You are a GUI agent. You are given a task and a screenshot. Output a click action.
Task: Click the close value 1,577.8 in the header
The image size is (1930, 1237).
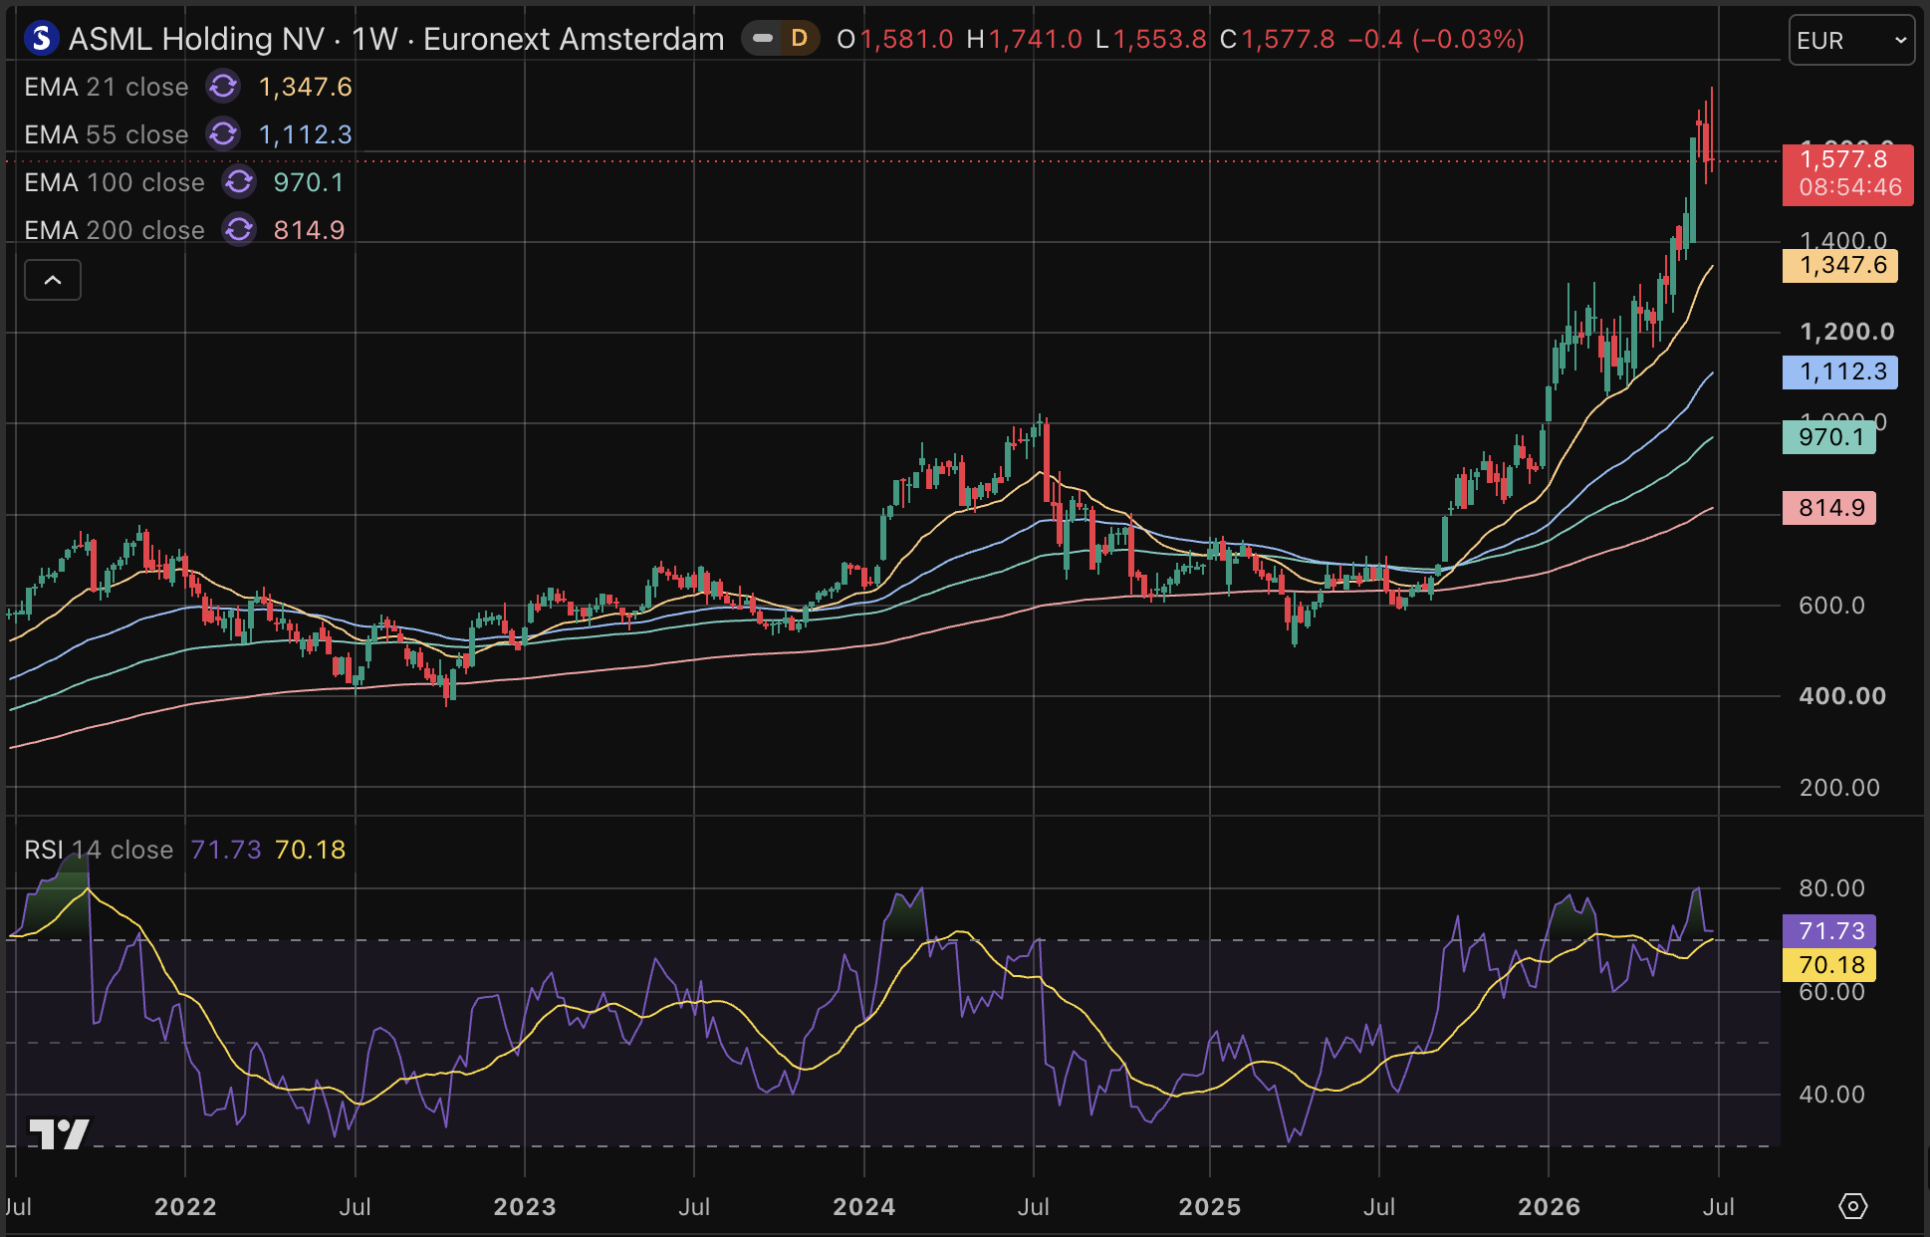1288,39
